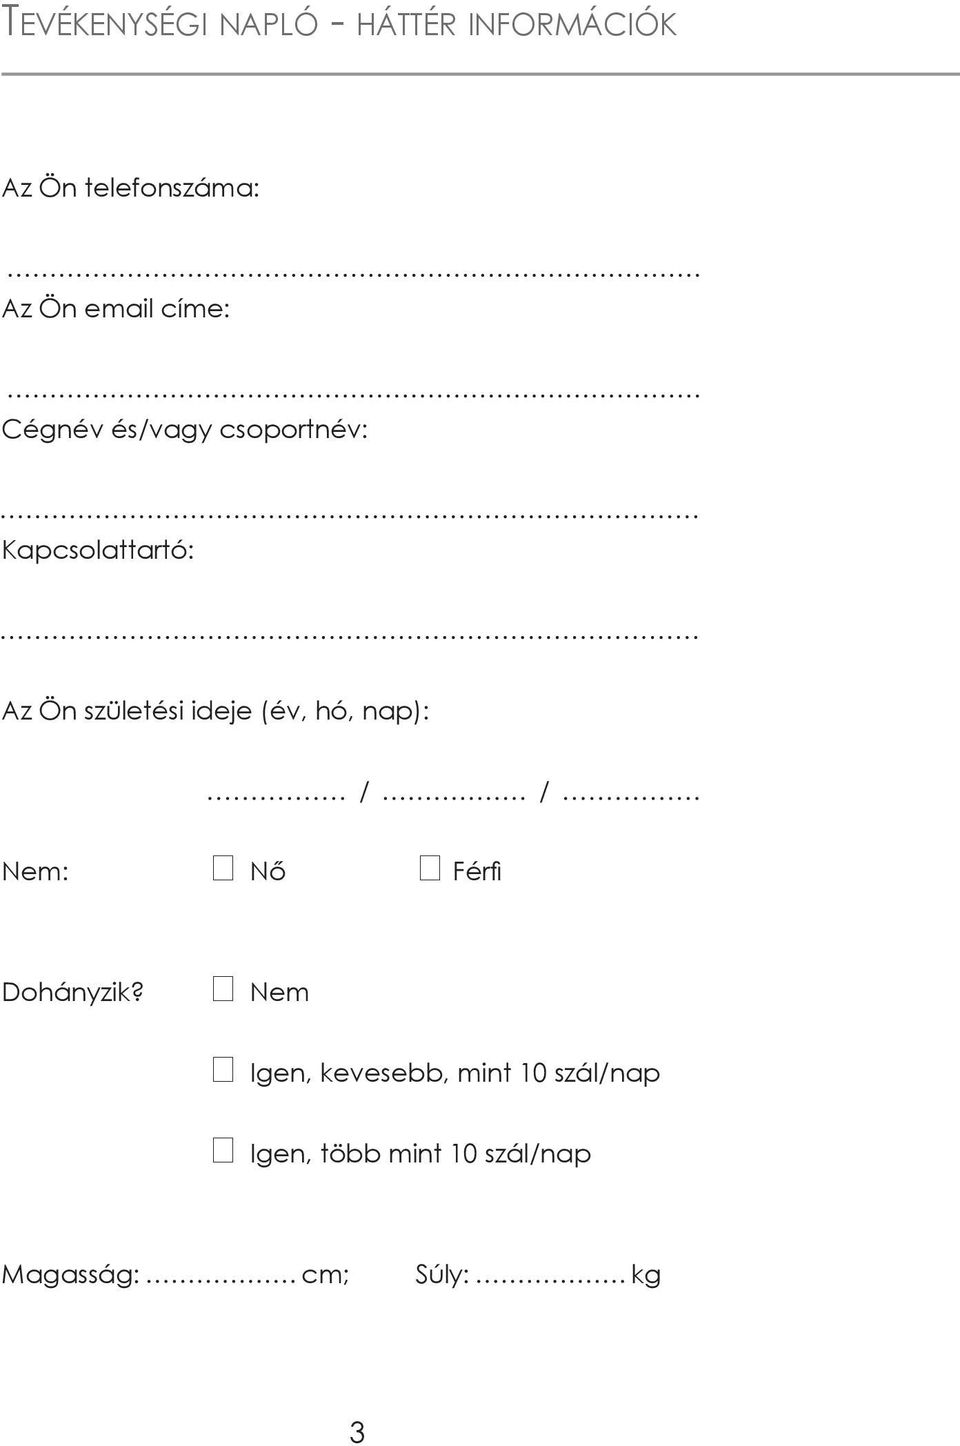Click the email címe dotted input line
This screenshot has width=960, height=1446.
click(352, 395)
